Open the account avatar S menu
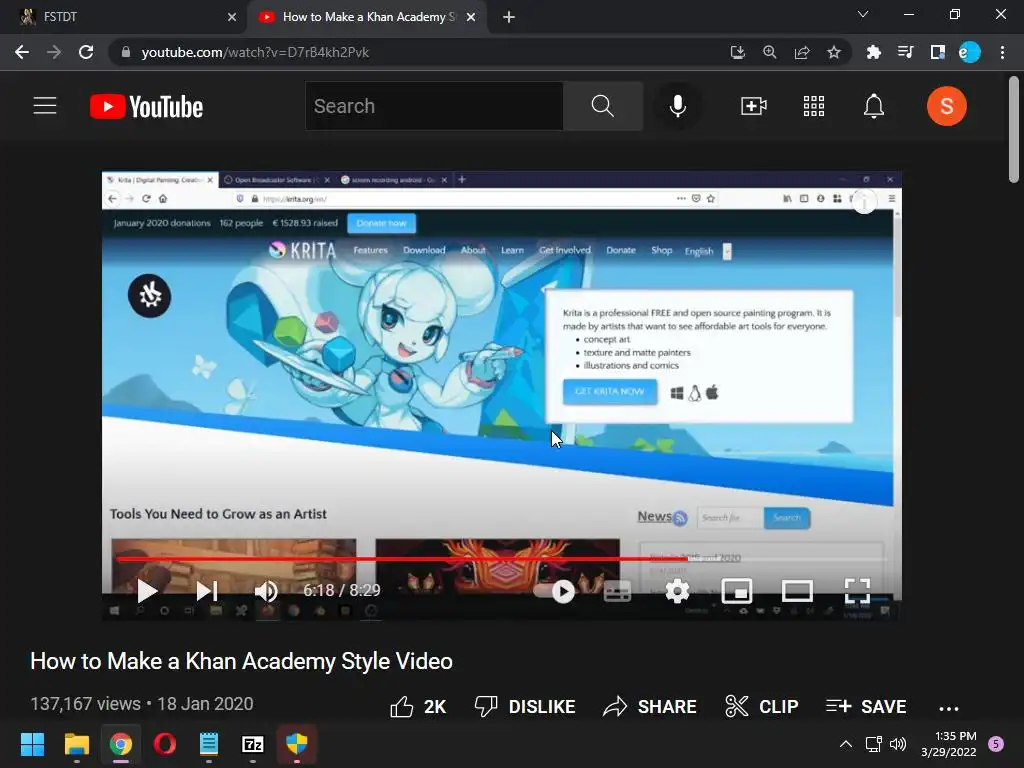1024x768 pixels. tap(946, 106)
